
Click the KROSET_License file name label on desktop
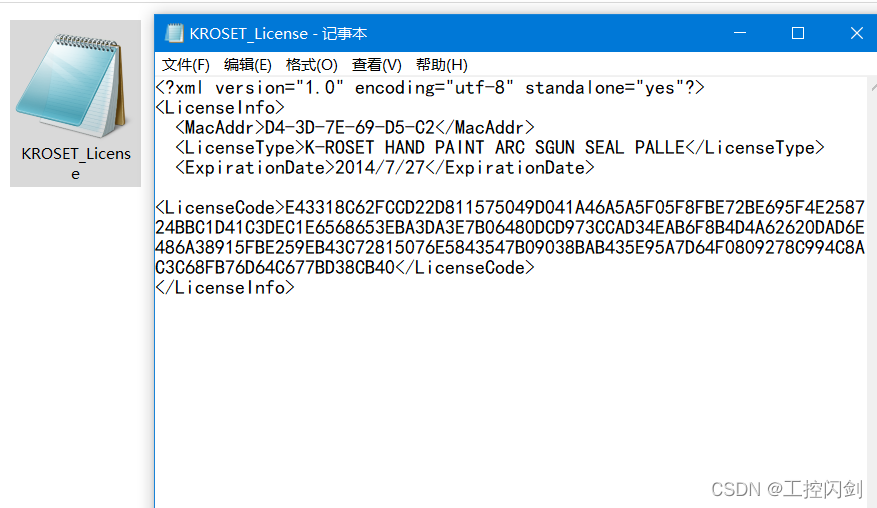[x=76, y=163]
